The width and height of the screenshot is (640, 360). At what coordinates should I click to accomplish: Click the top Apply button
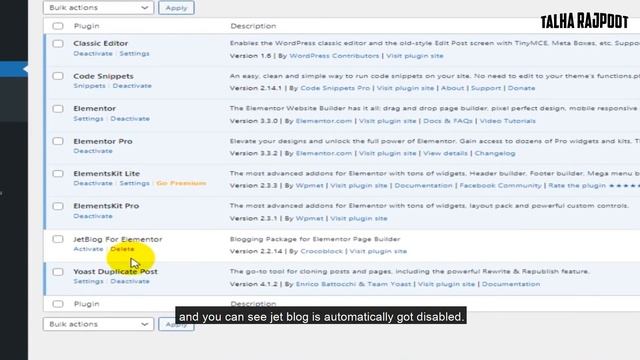(x=176, y=8)
